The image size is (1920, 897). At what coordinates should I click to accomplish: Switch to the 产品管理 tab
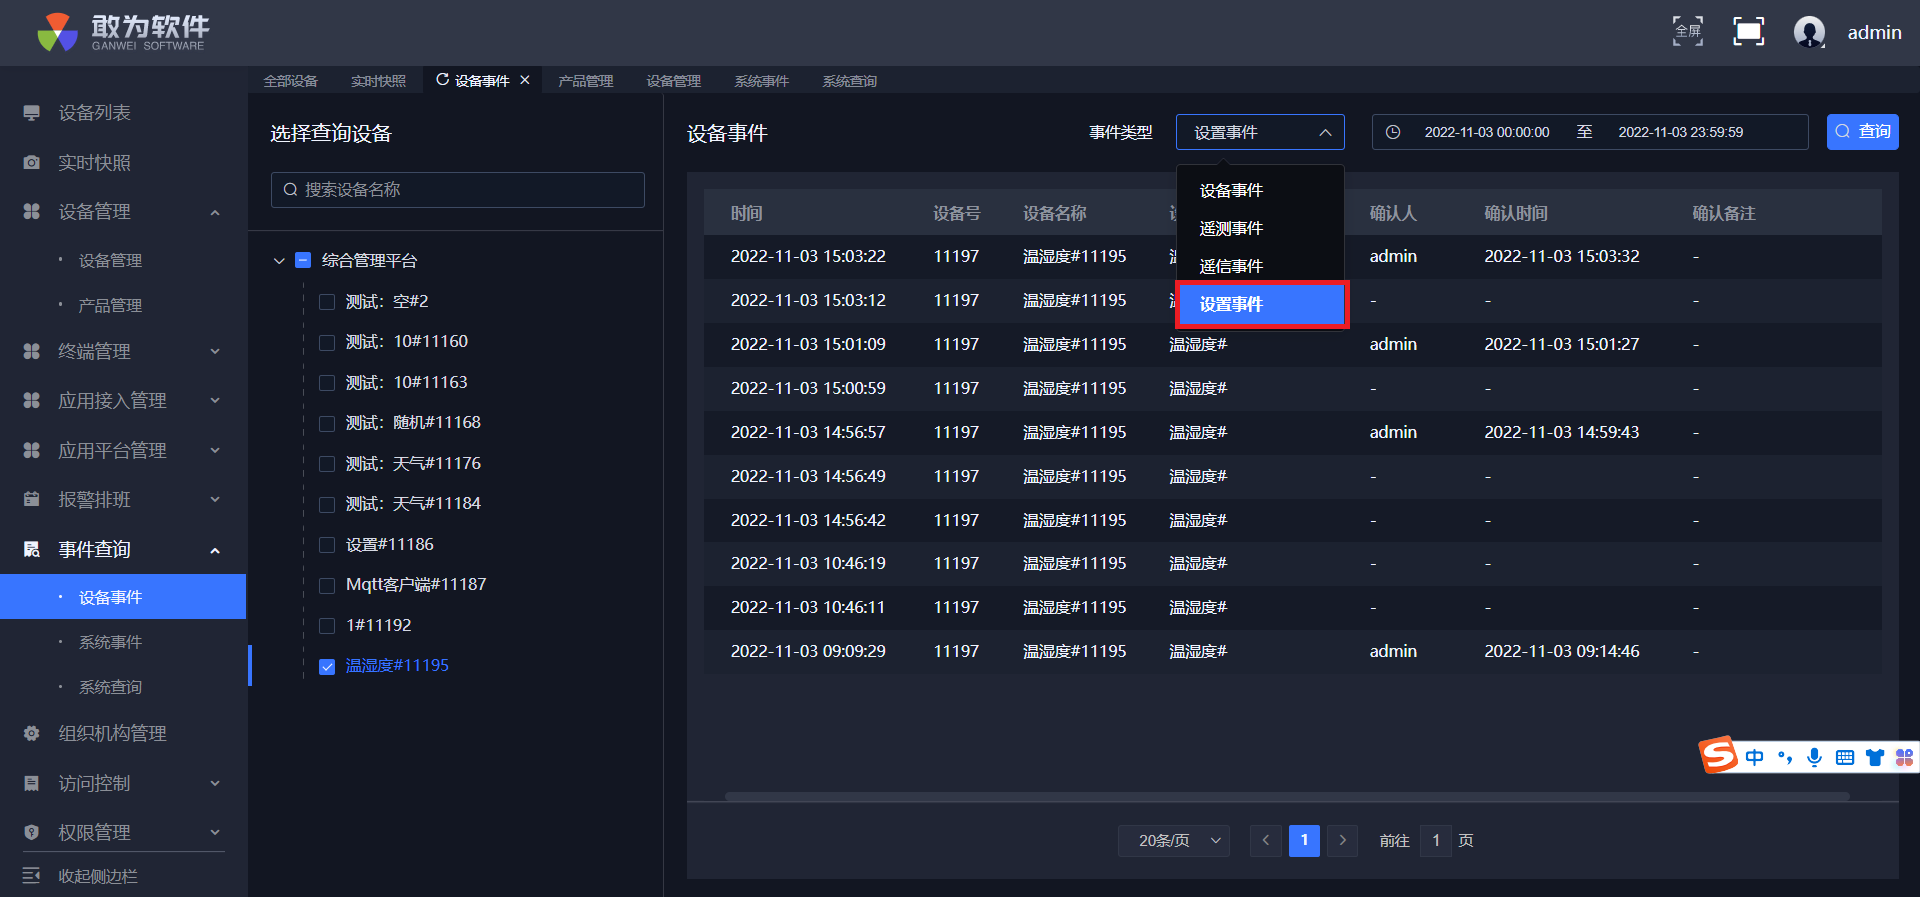click(586, 81)
